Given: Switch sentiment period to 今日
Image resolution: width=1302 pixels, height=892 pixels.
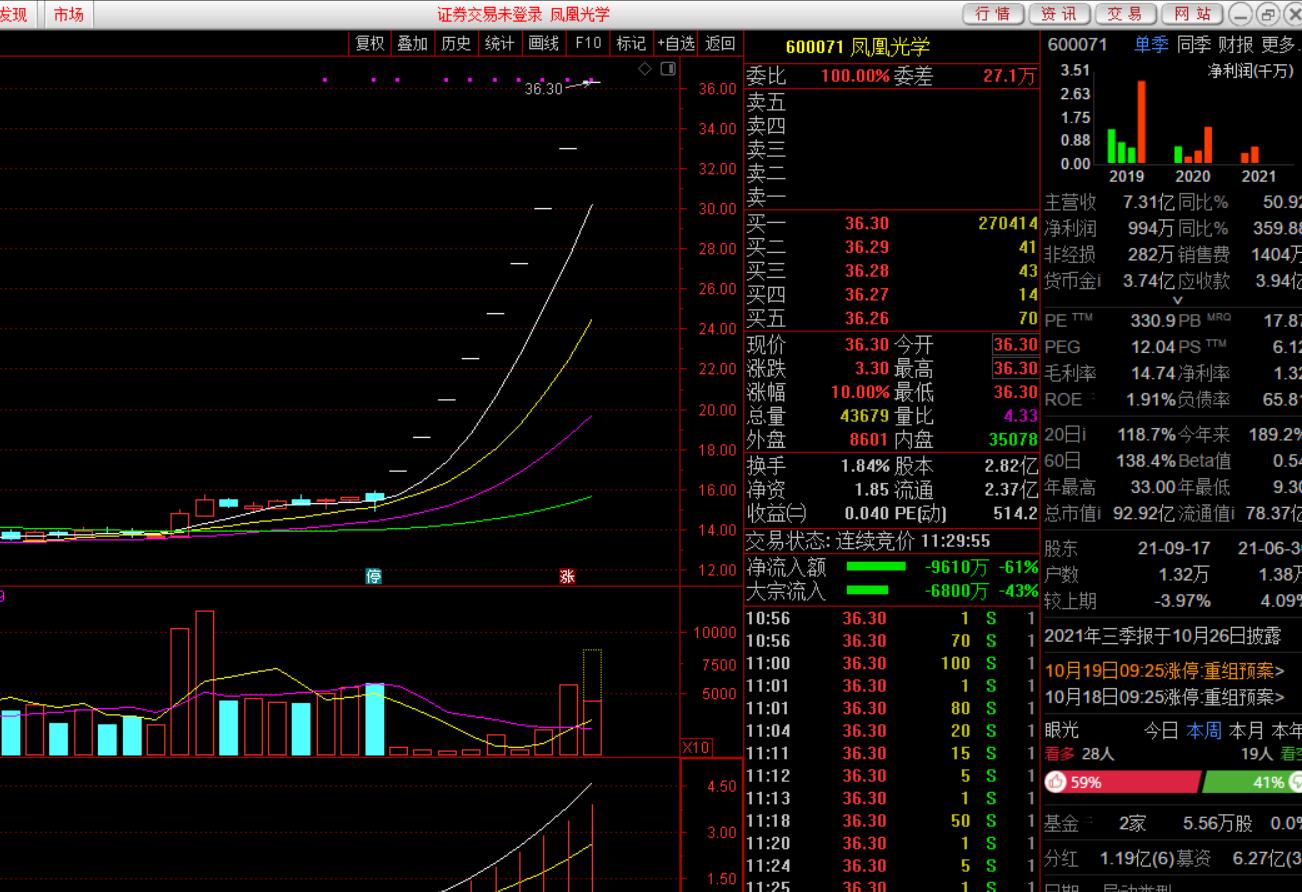Looking at the screenshot, I should 1161,731.
